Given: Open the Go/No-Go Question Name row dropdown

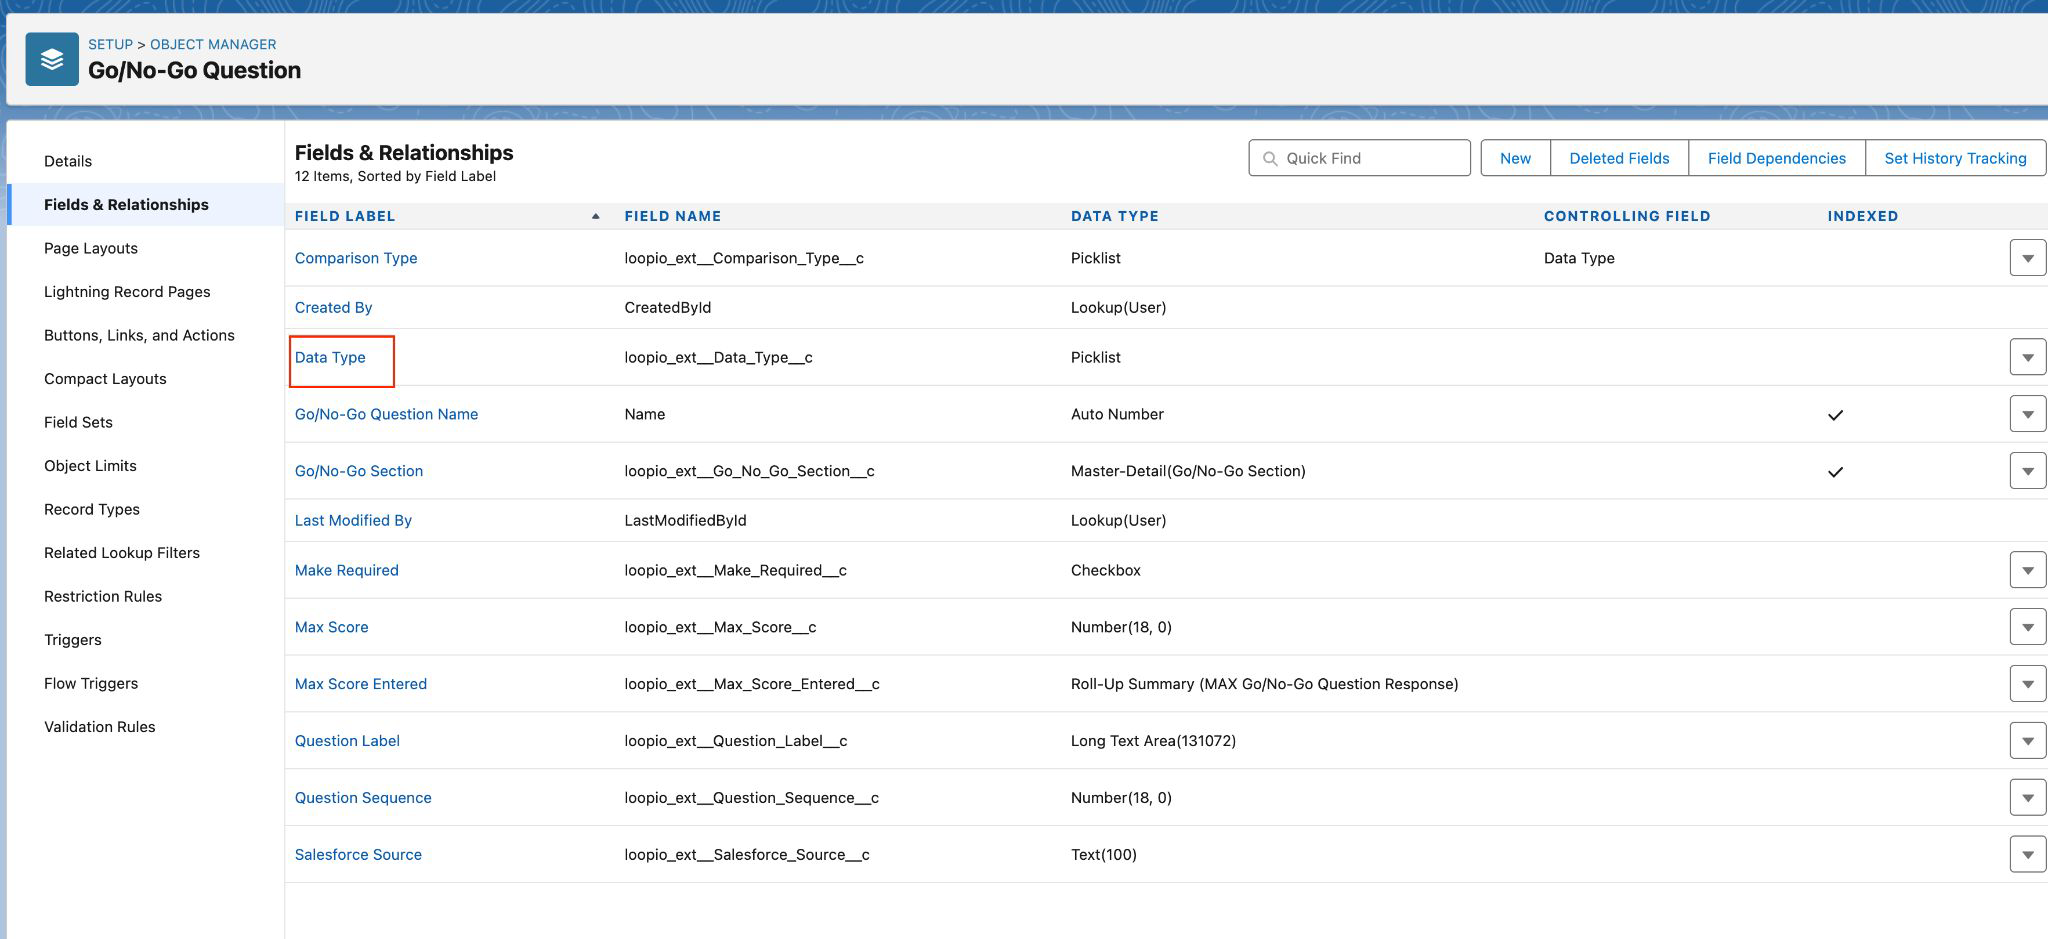Looking at the screenshot, I should point(2027,414).
